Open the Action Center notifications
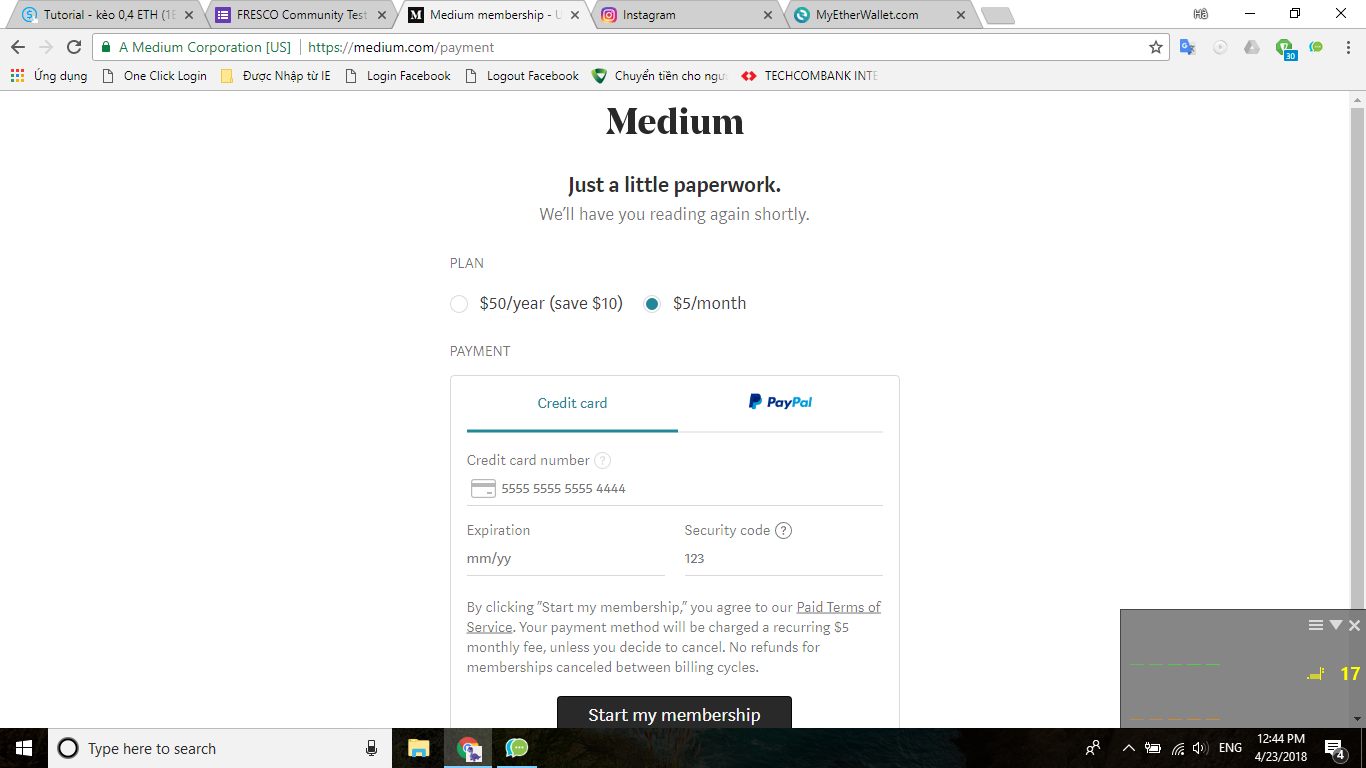This screenshot has height=768, width=1366. tap(1335, 748)
